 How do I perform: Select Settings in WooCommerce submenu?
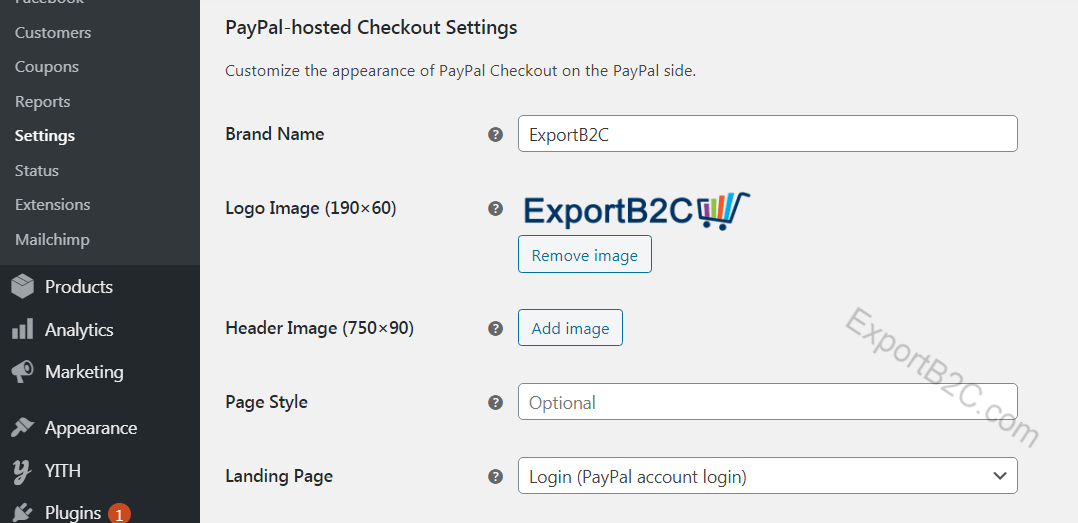(45, 135)
